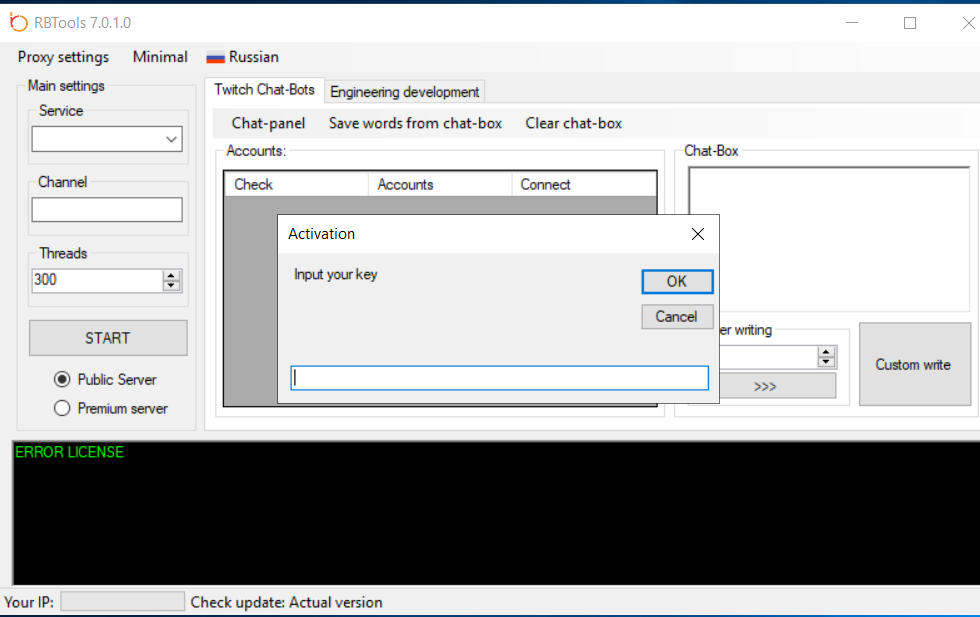Open Chat-panel toolbar item

coord(268,123)
